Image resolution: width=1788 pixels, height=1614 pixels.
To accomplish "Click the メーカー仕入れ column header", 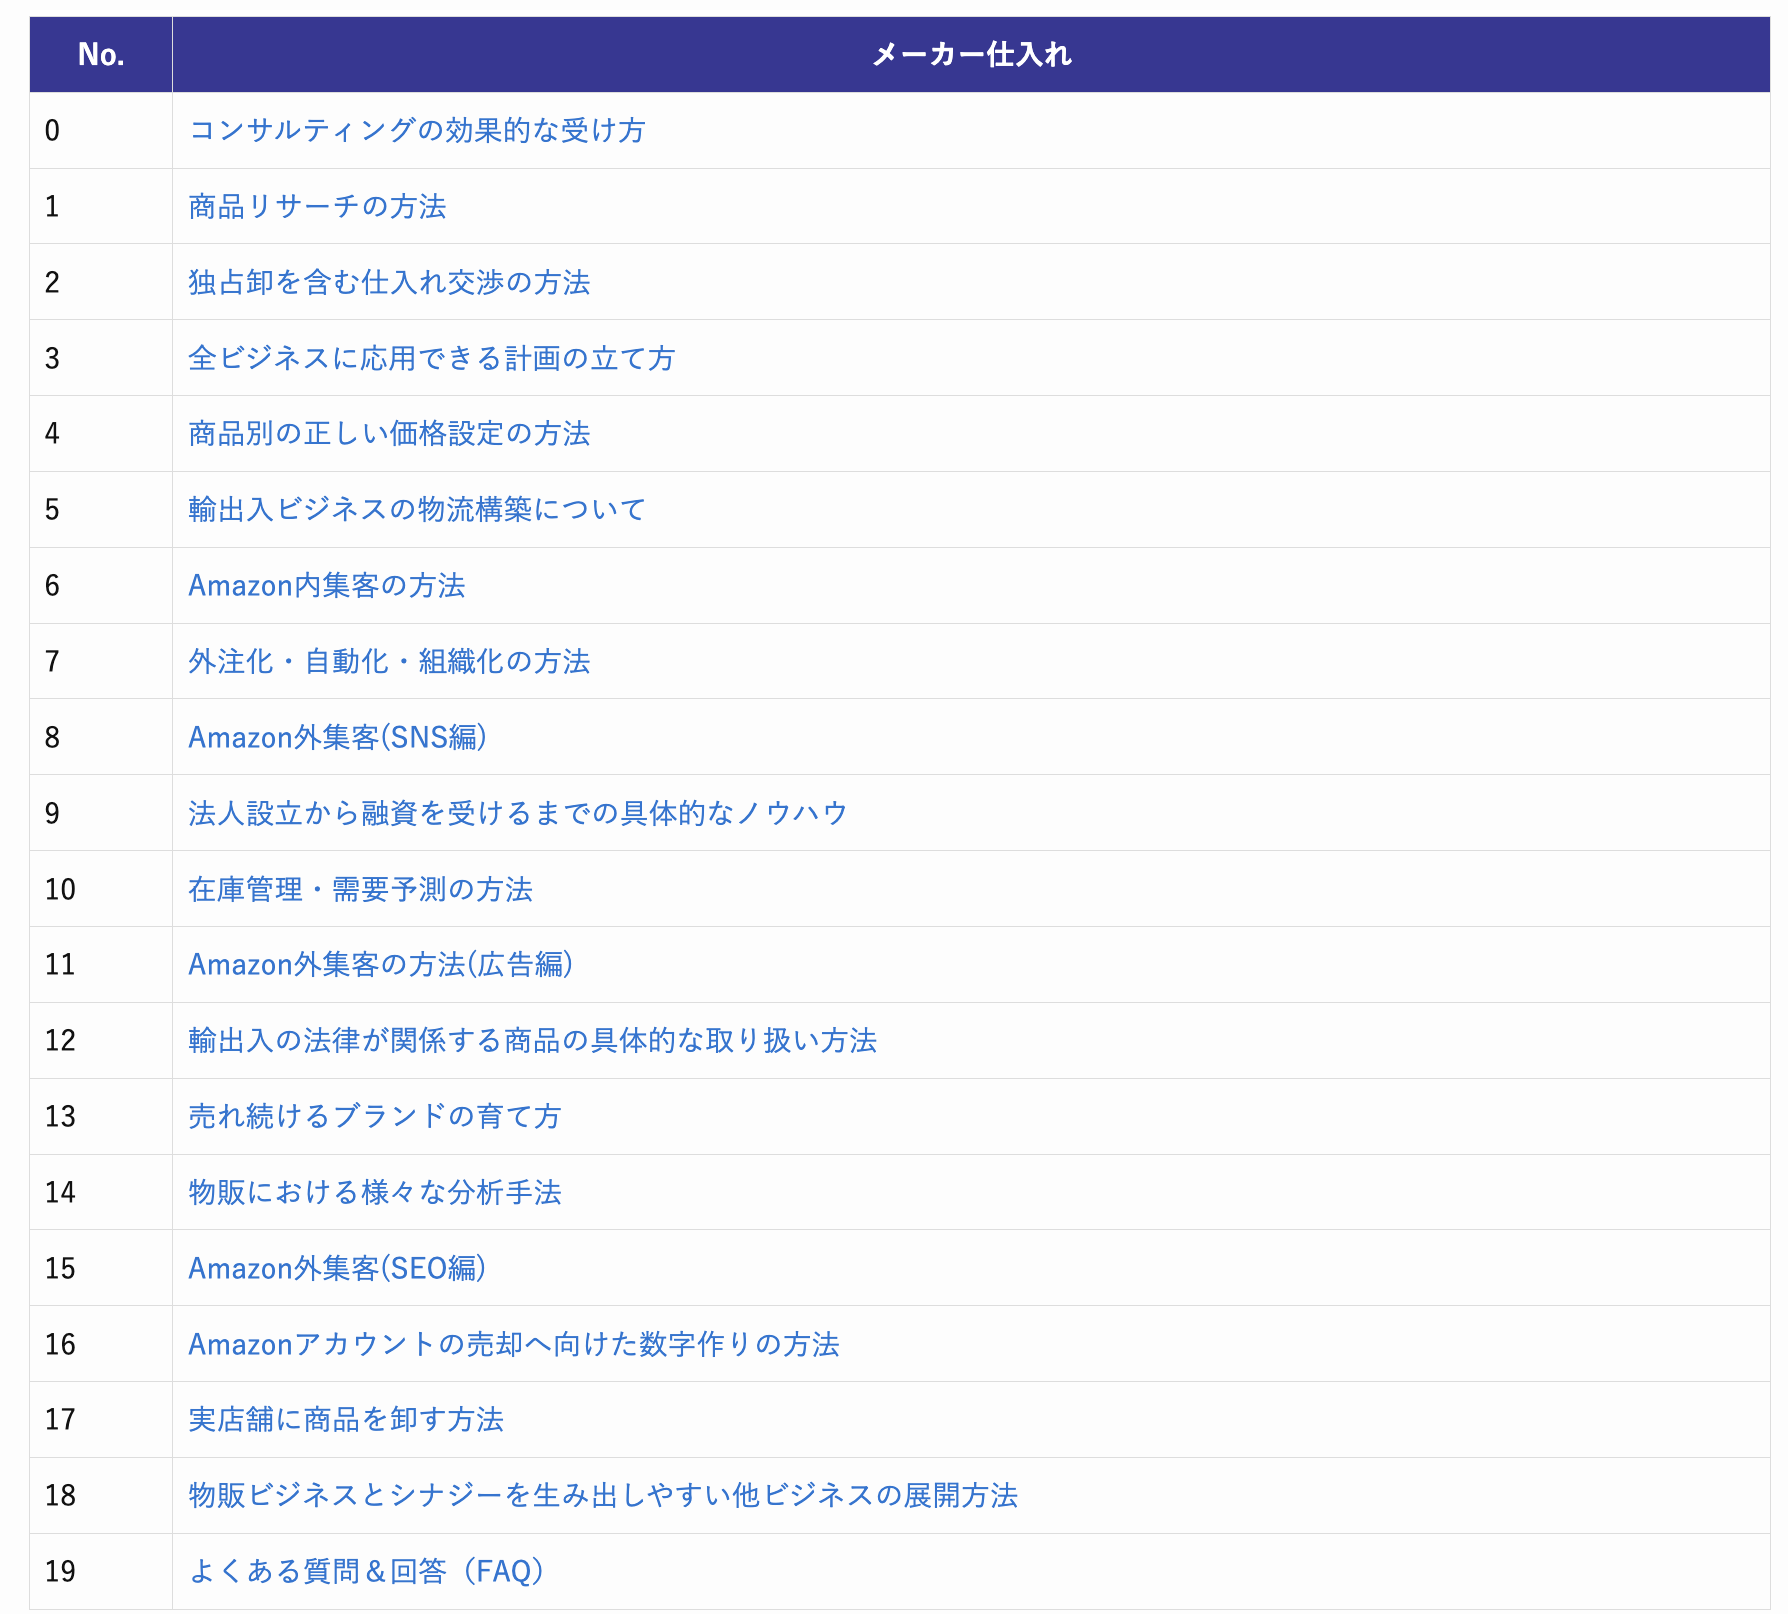I will (x=970, y=55).
